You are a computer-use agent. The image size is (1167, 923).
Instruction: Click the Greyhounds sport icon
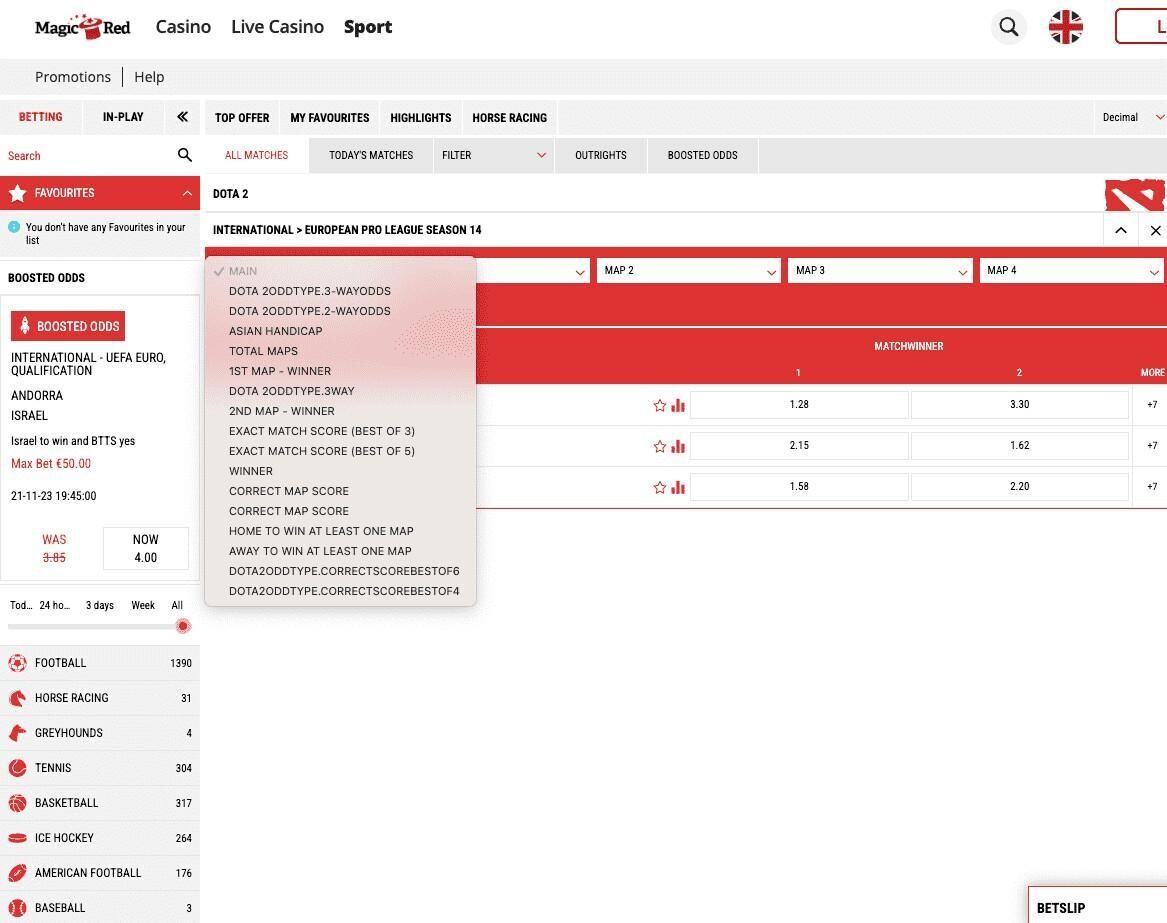(x=18, y=732)
